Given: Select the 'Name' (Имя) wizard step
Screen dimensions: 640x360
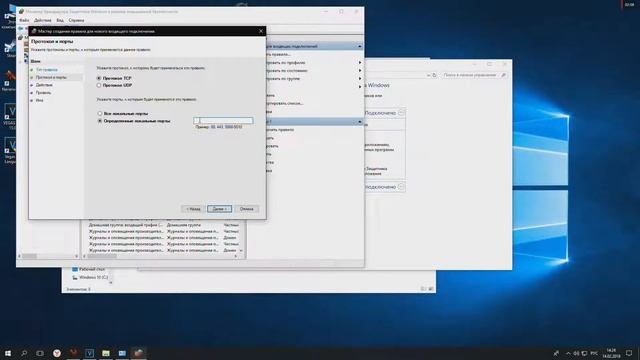Looking at the screenshot, I should click(39, 100).
